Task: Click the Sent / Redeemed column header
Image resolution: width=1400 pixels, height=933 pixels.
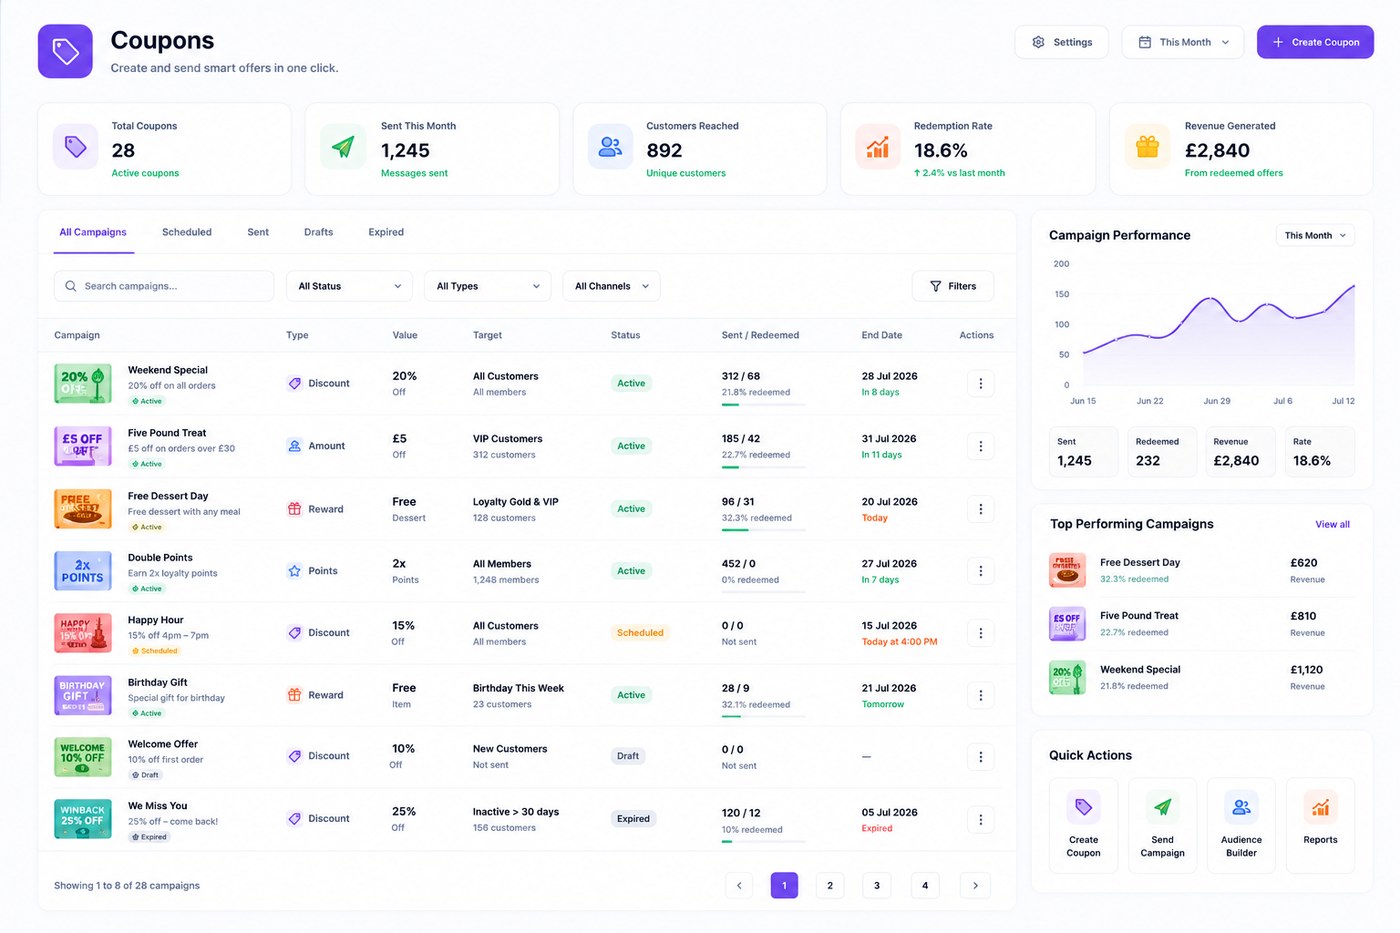Action: (x=760, y=335)
